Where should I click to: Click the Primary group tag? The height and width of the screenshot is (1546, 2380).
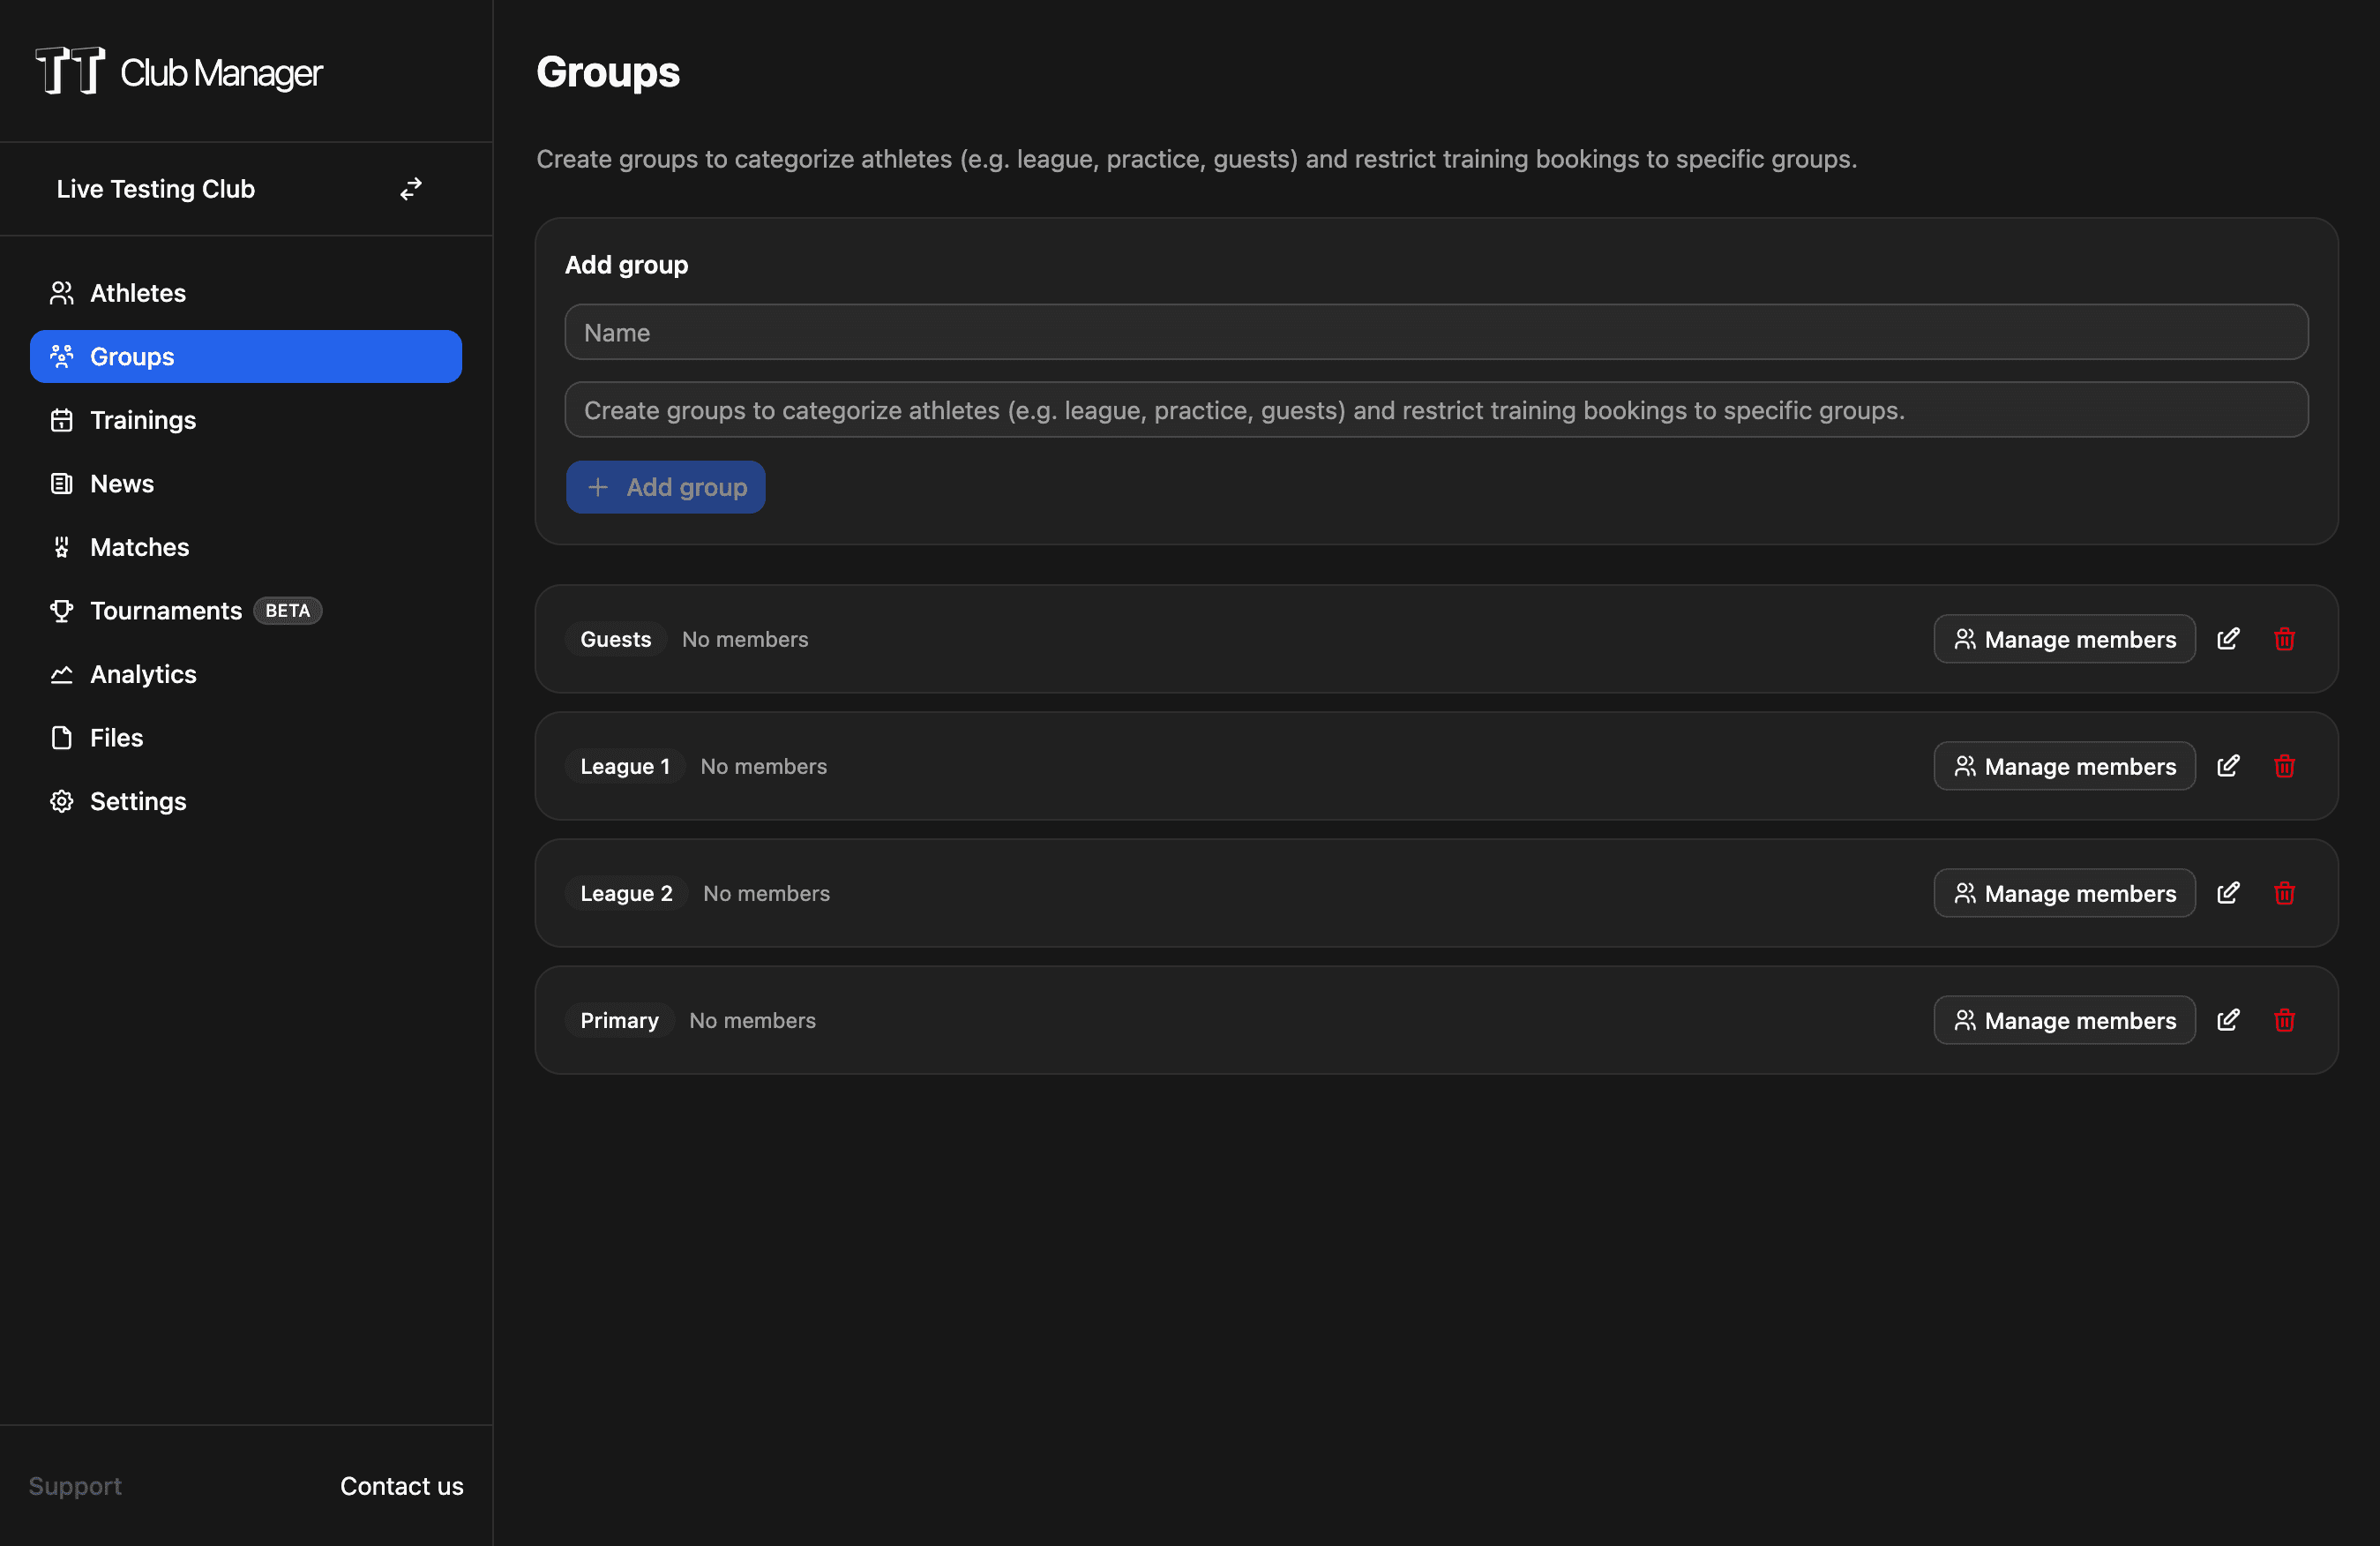pyautogui.click(x=620, y=1020)
